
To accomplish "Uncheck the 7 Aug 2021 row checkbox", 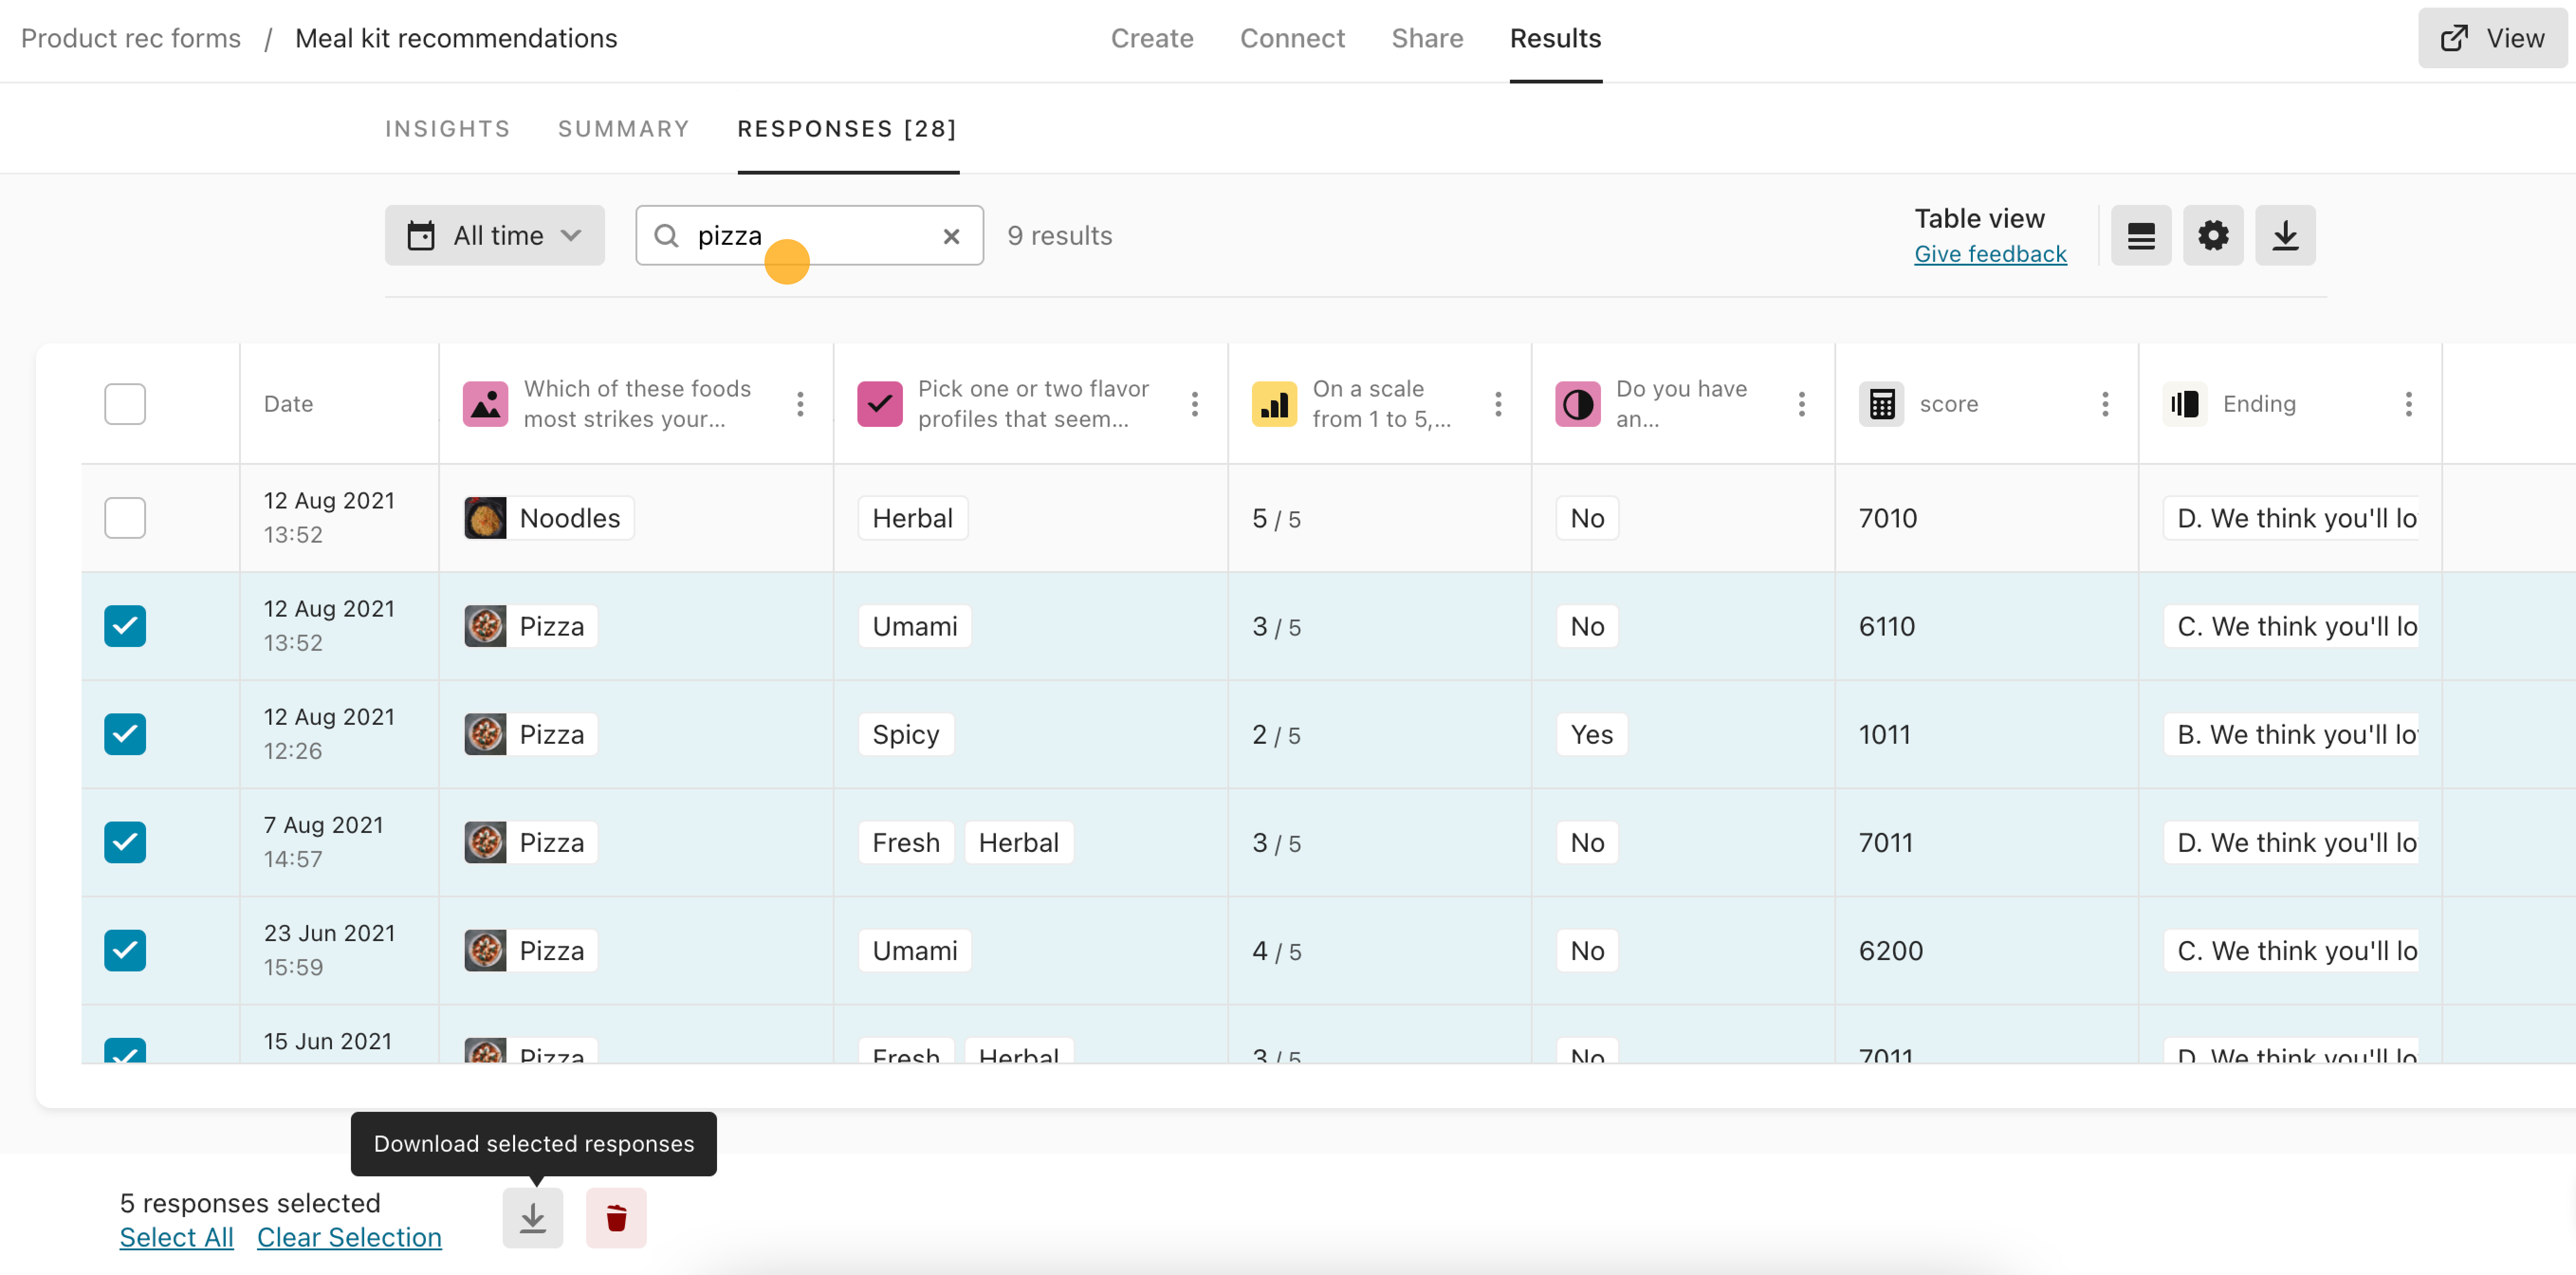I will 125,842.
